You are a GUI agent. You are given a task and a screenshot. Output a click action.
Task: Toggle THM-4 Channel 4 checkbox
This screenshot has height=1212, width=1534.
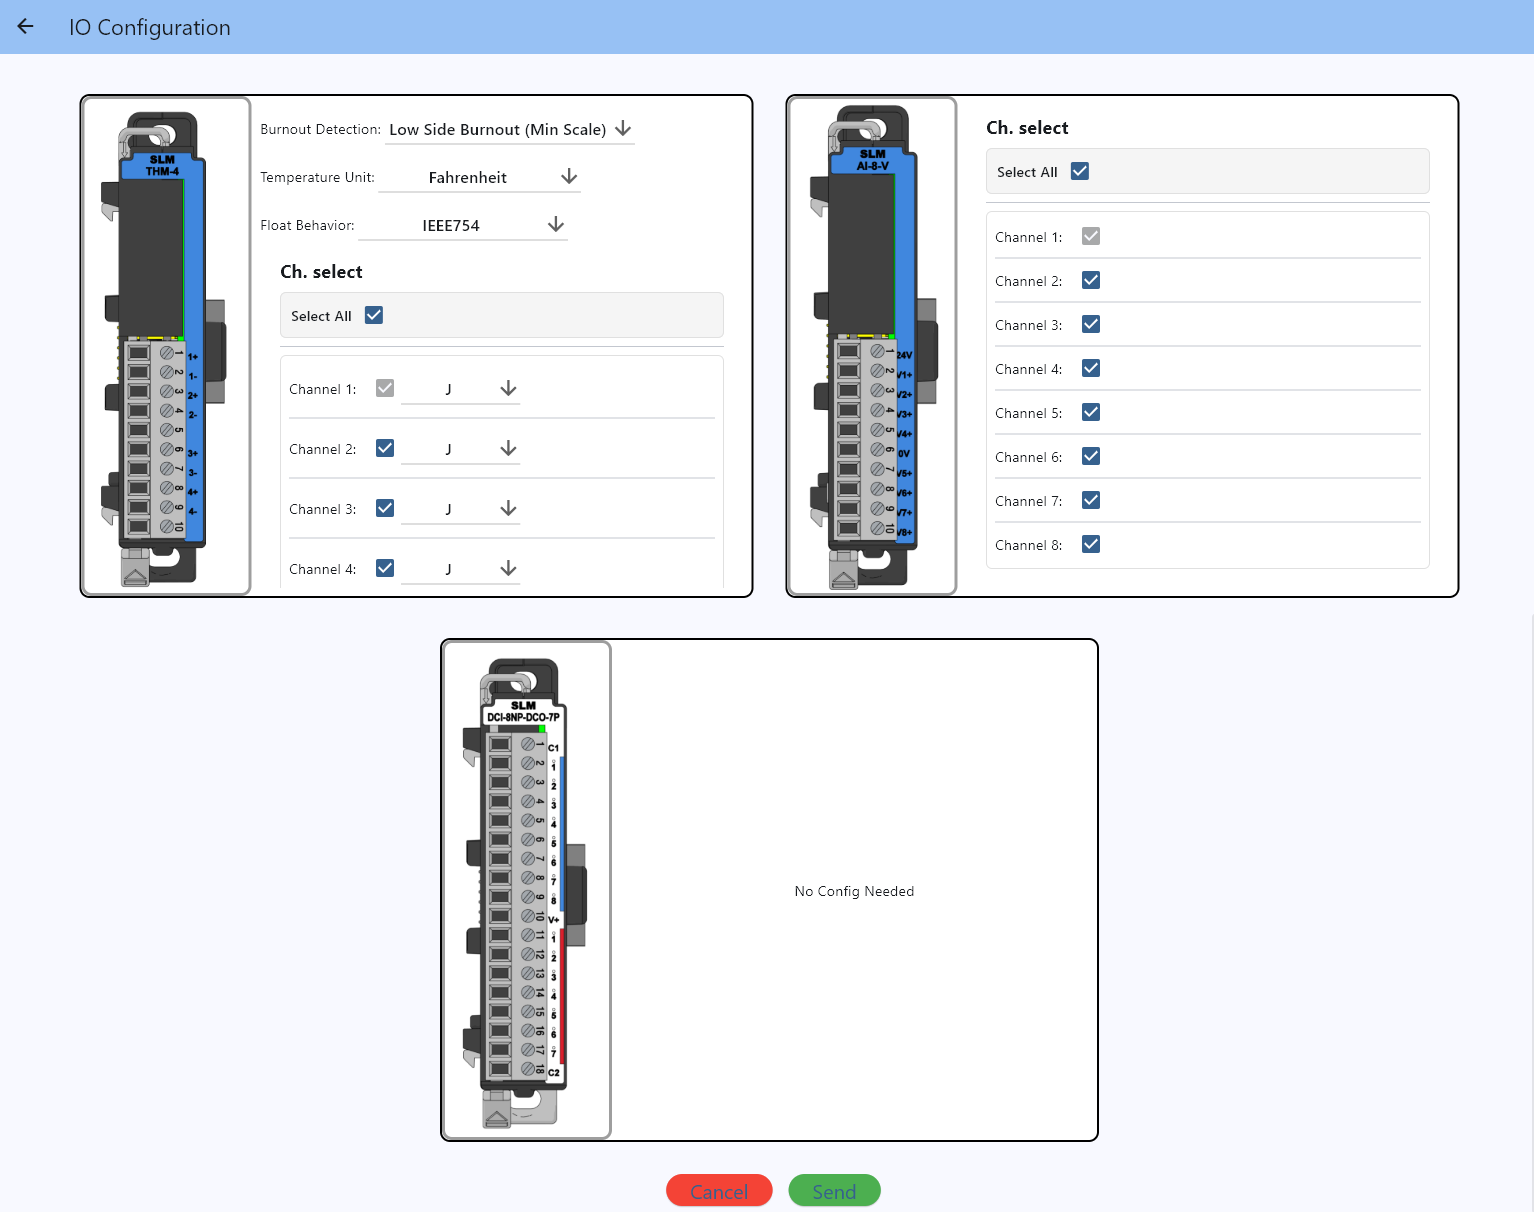[385, 568]
